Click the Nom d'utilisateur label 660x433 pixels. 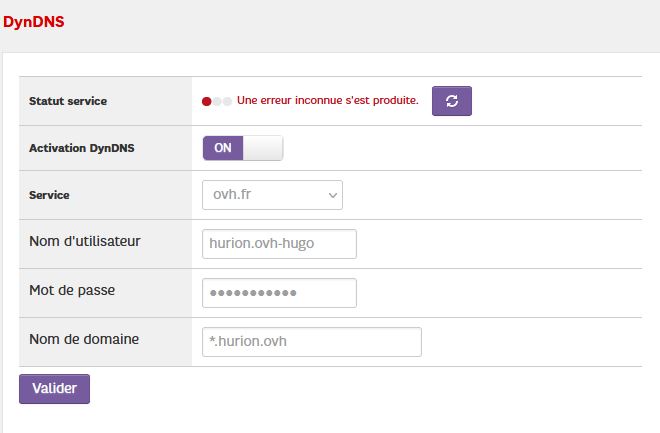84,241
